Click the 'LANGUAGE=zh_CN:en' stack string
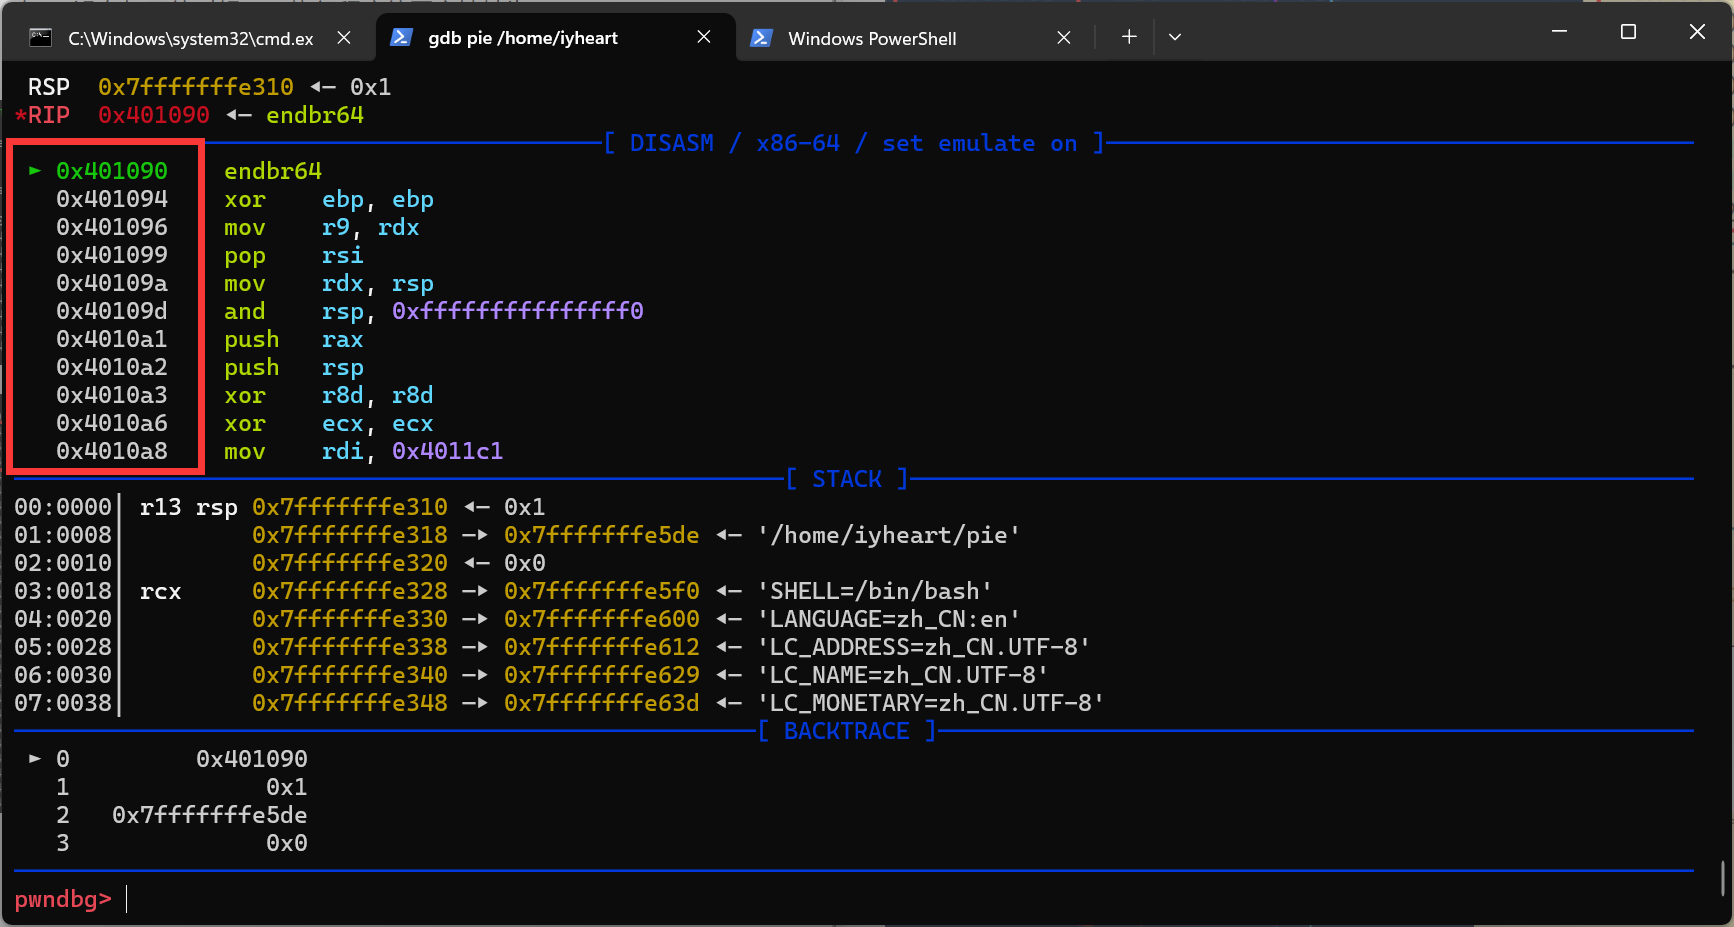The image size is (1734, 927). coord(889,619)
